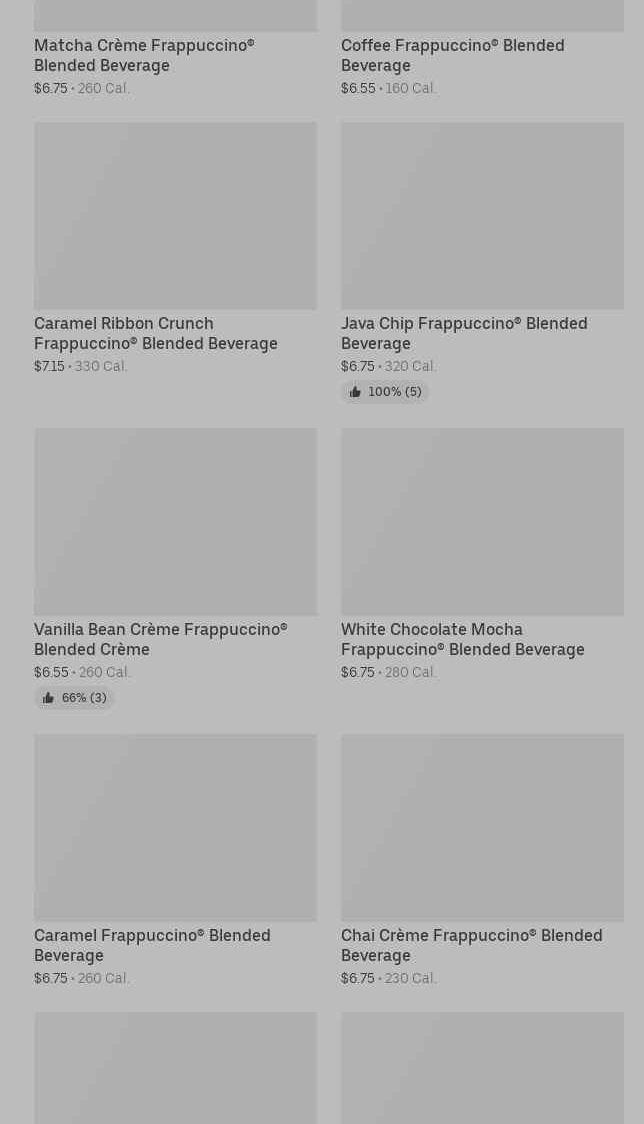Open Chai Crème Frappuccino Blended Beverage title
The height and width of the screenshot is (1124, 644).
point(472,946)
